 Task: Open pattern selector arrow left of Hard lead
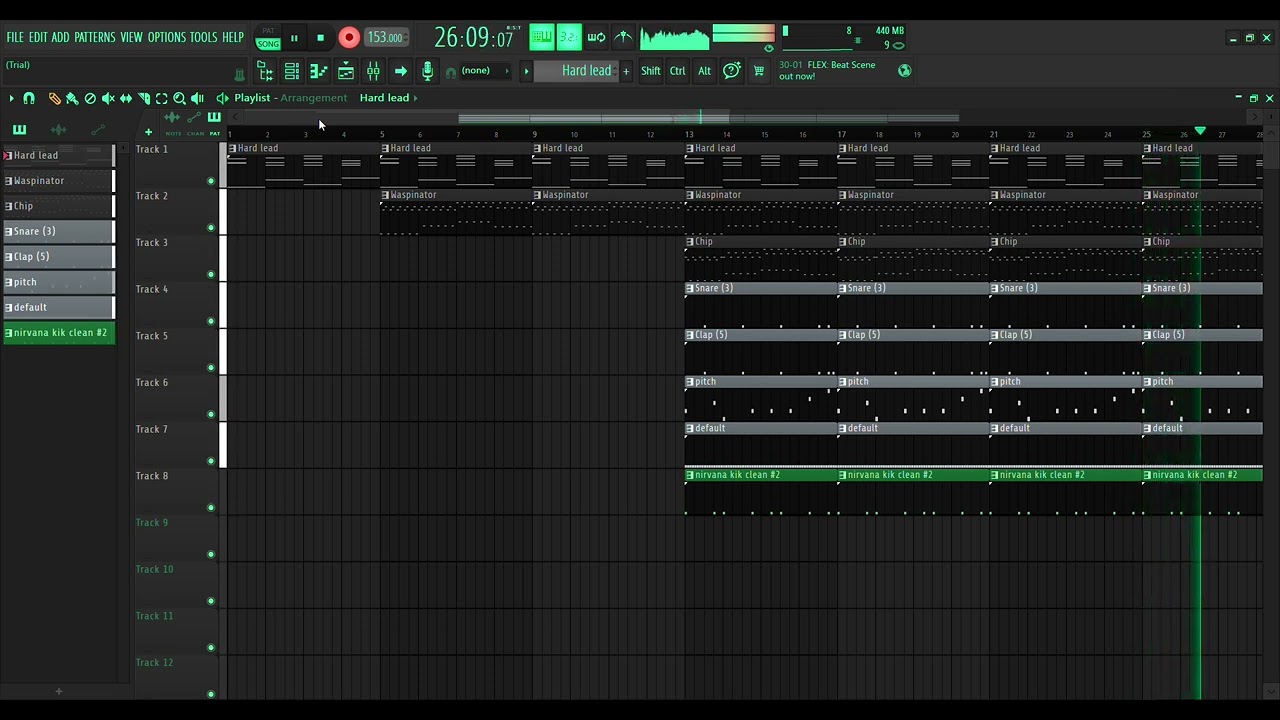coord(526,71)
